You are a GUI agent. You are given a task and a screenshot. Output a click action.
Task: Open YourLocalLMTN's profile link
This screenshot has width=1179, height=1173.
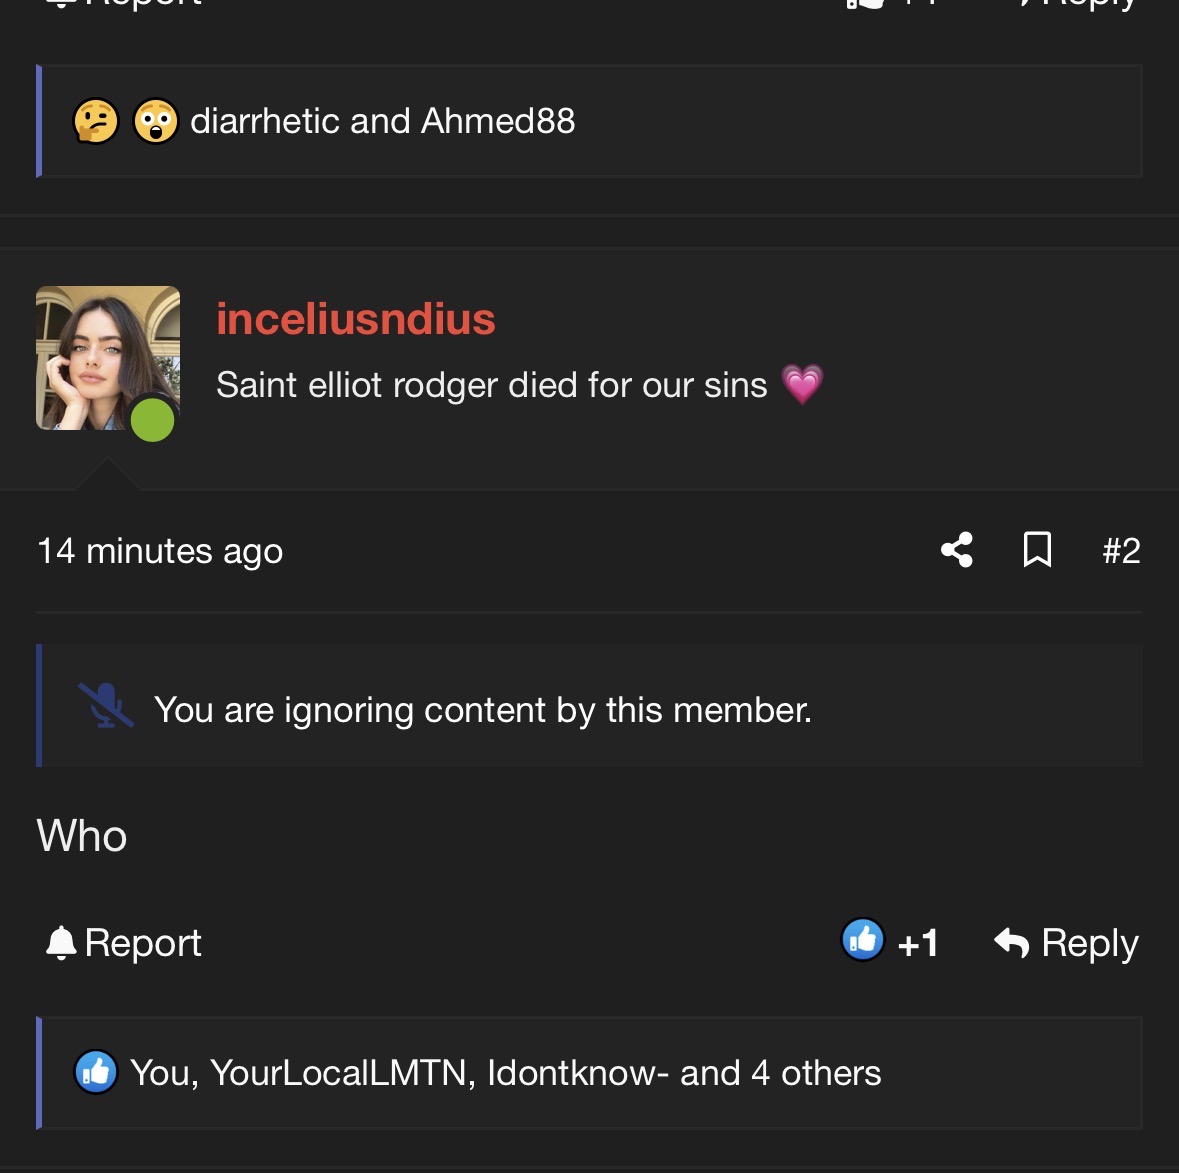(341, 1073)
